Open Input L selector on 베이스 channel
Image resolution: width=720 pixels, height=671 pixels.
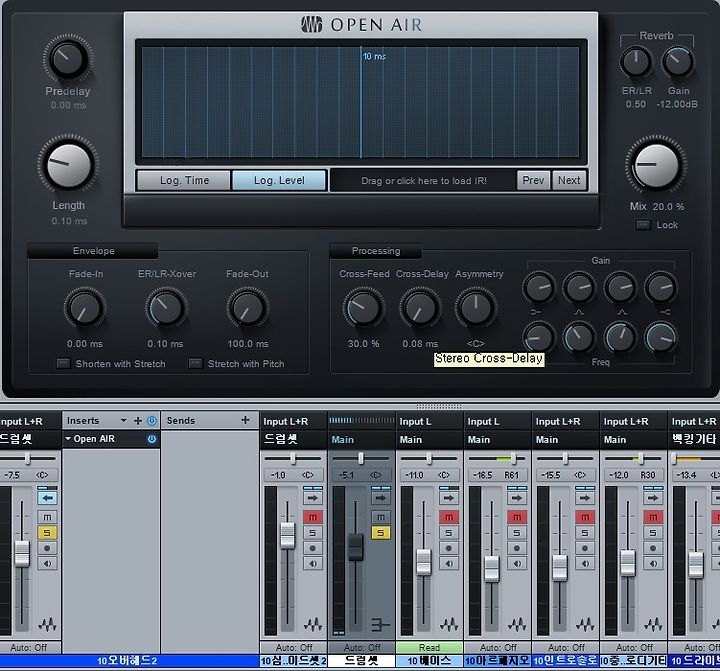429,421
